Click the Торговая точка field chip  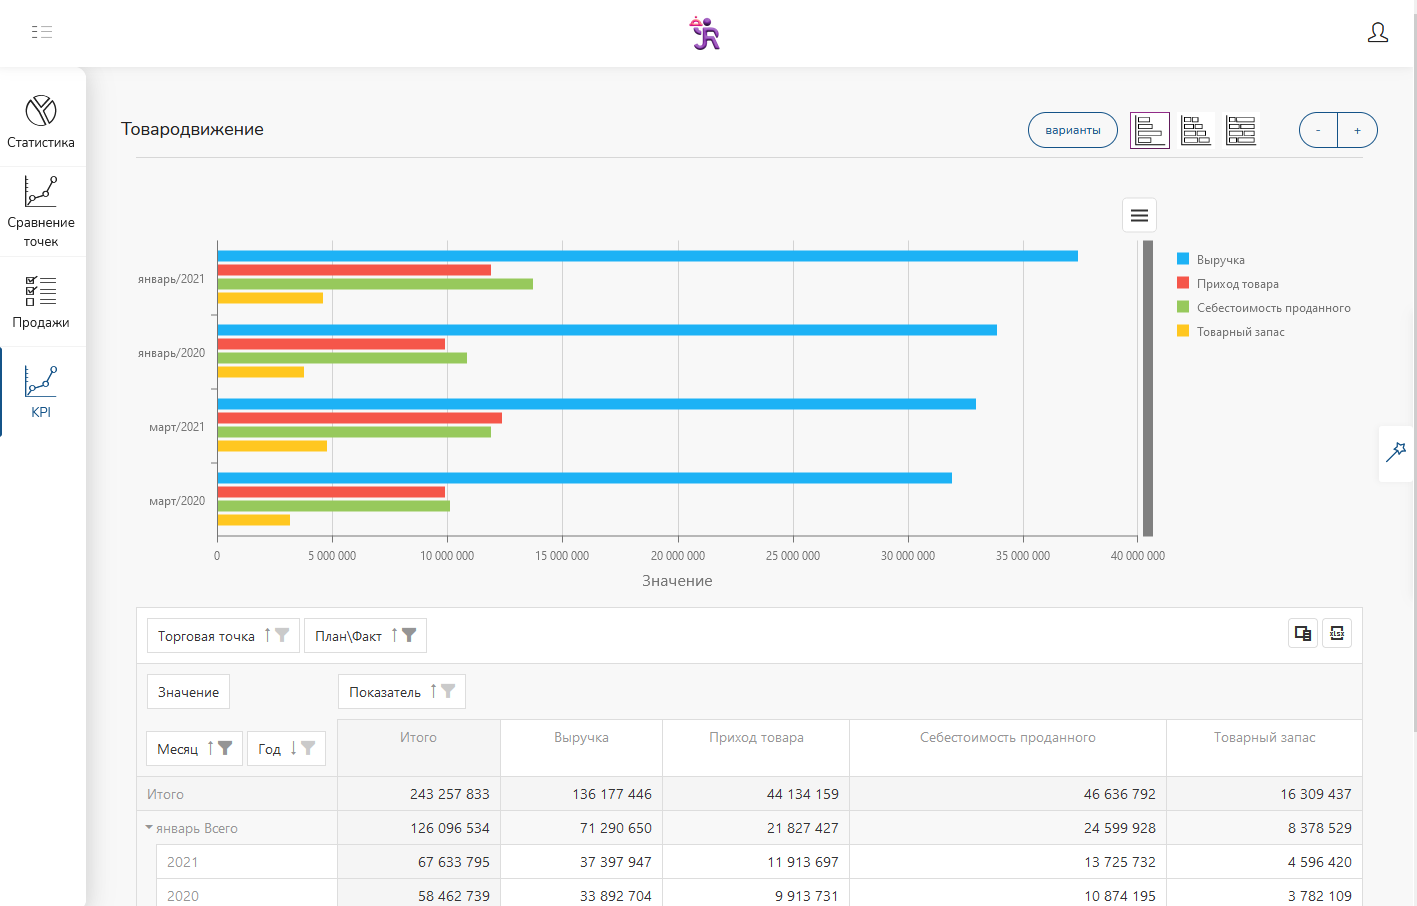point(223,636)
